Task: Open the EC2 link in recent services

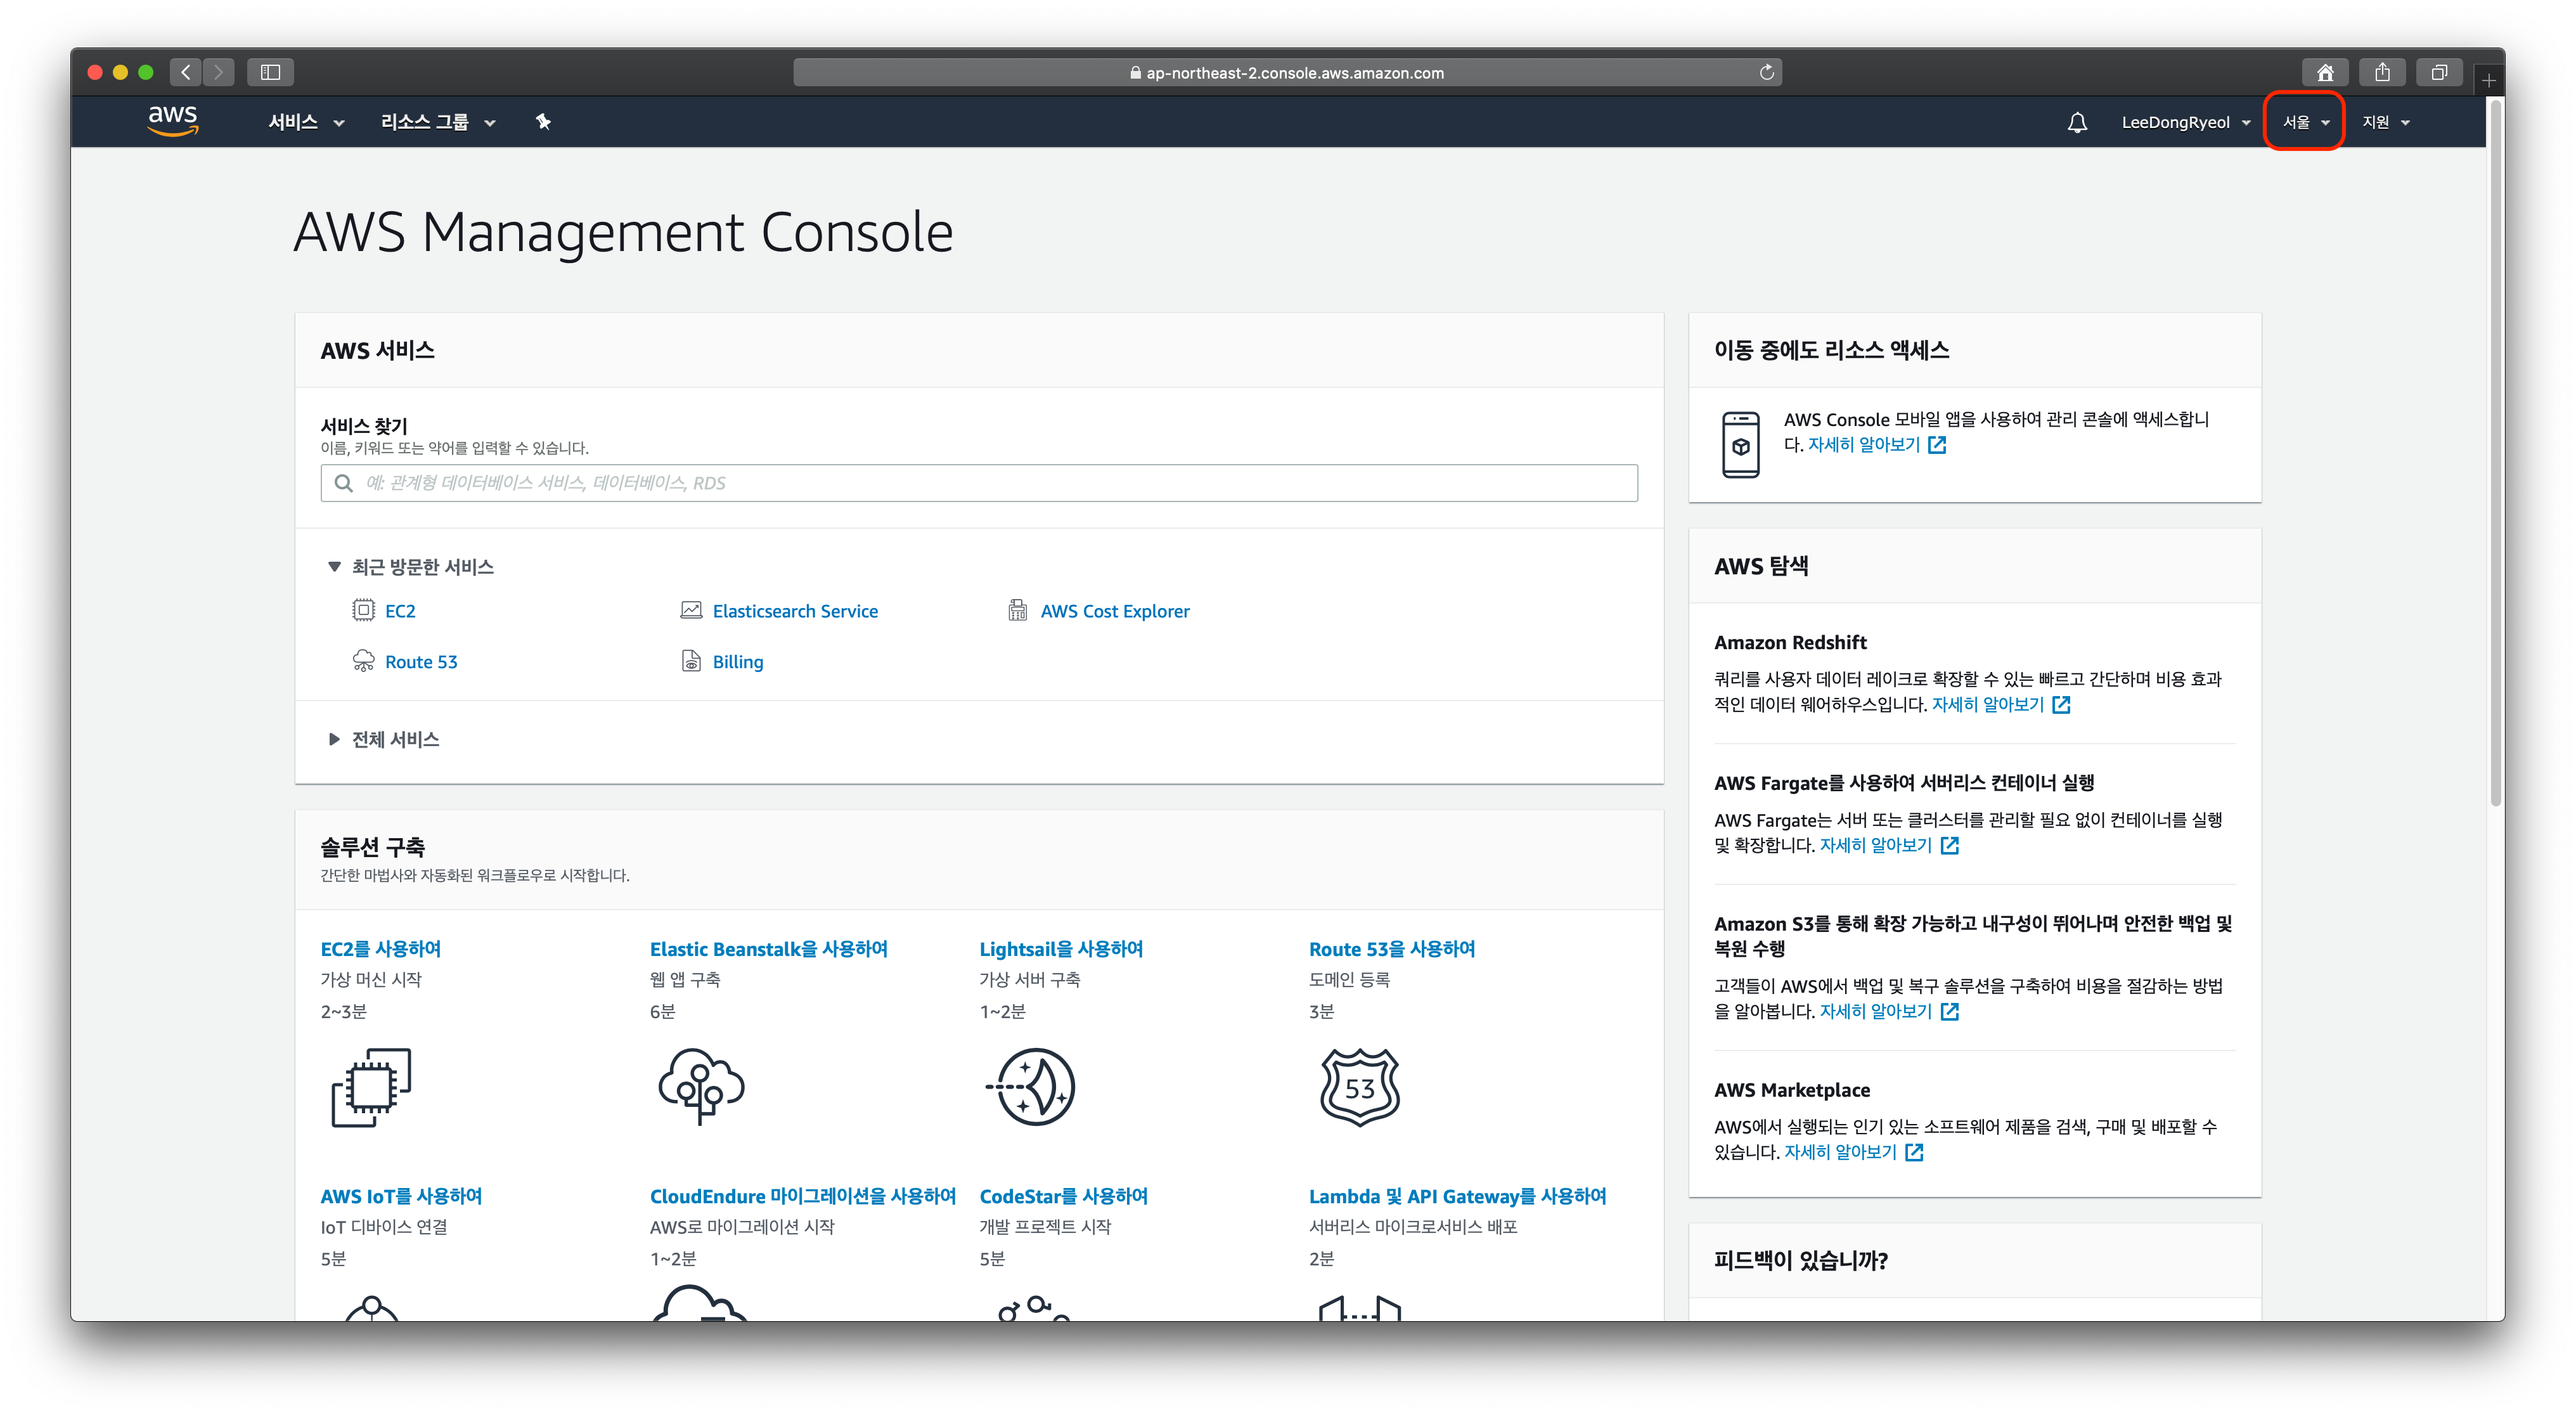Action: coord(400,611)
